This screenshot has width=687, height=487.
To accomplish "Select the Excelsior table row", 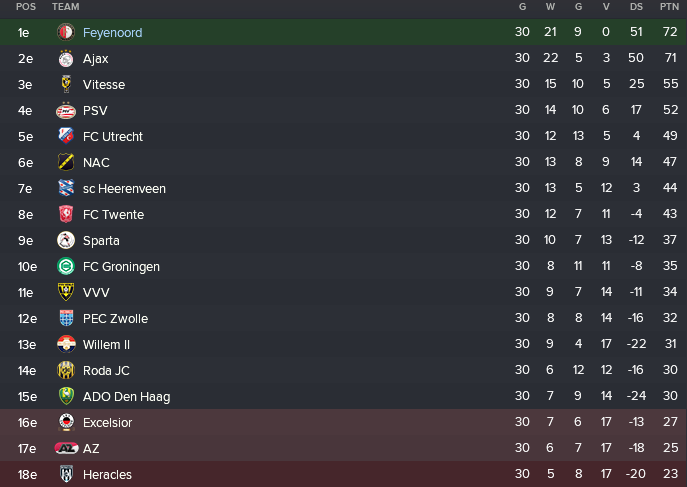I will 344,422.
